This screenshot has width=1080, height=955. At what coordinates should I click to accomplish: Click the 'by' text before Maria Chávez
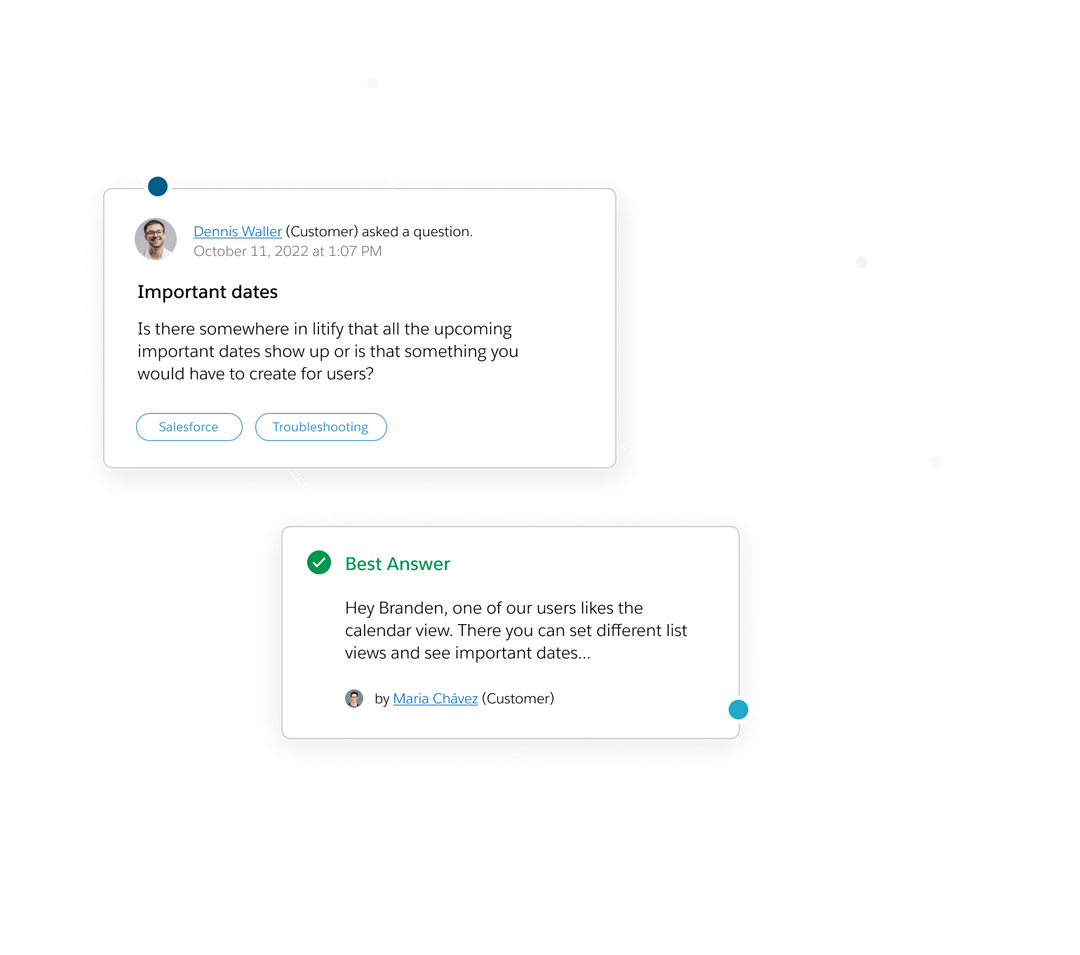pyautogui.click(x=382, y=699)
